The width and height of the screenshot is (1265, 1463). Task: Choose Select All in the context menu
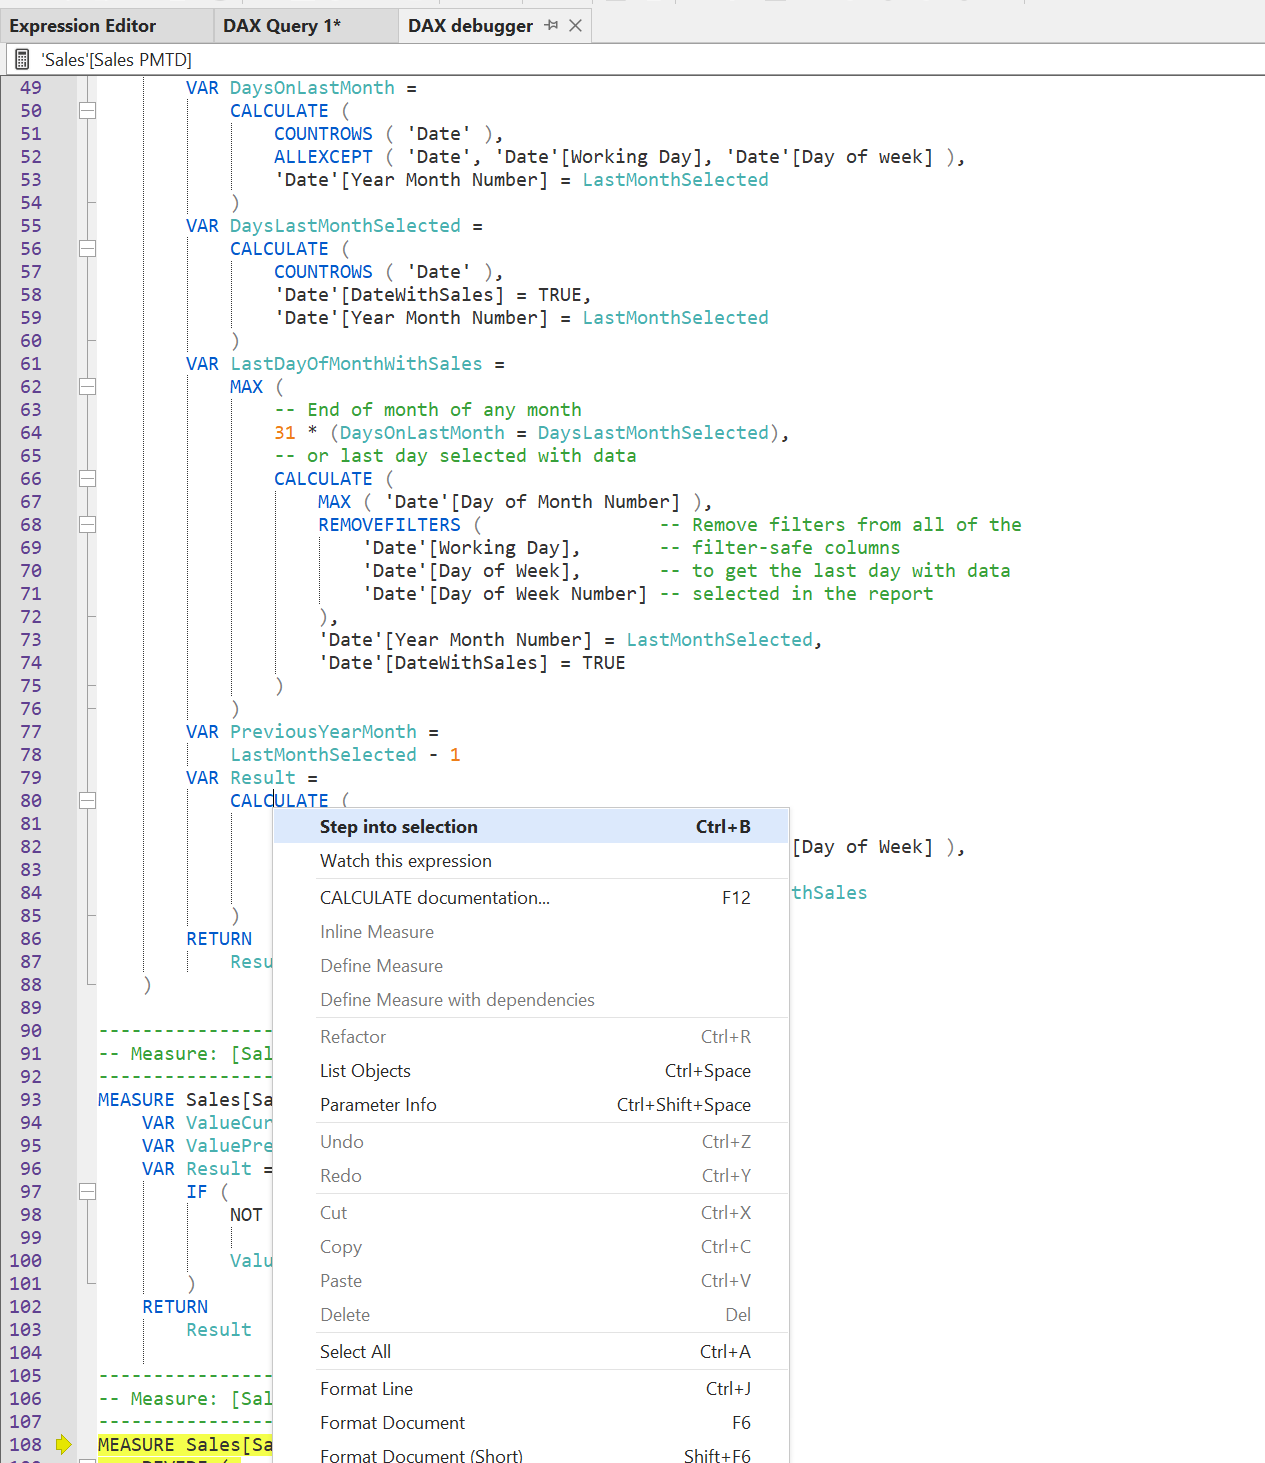pyautogui.click(x=355, y=1352)
